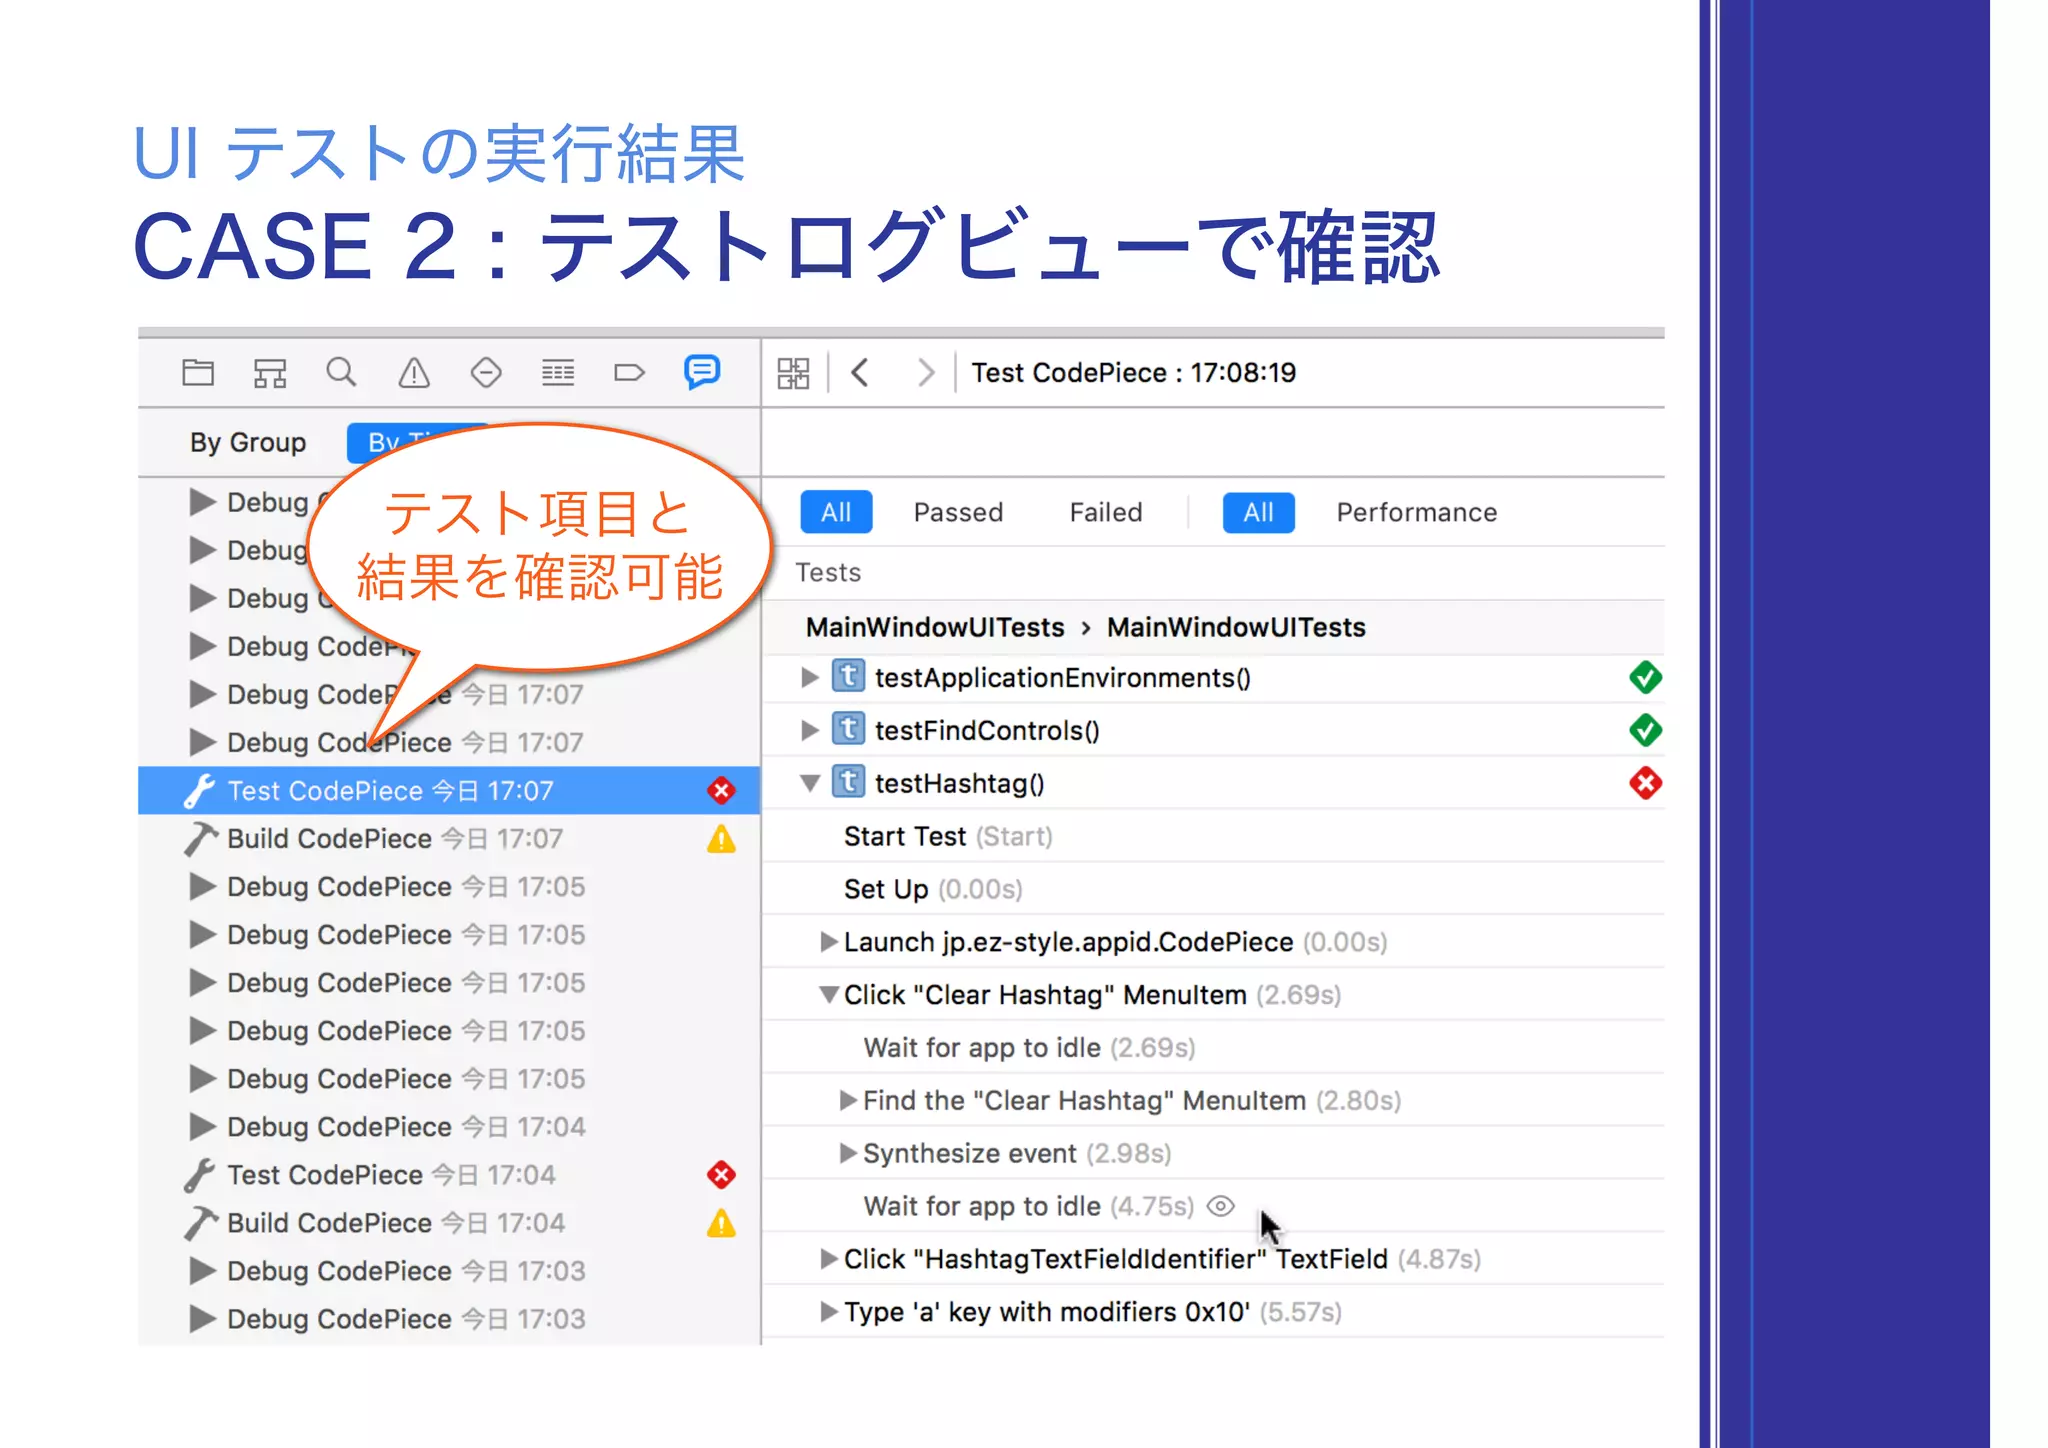
Task: Click the test icon beside testApplicationEnvironments()
Action: pyautogui.click(x=848, y=677)
